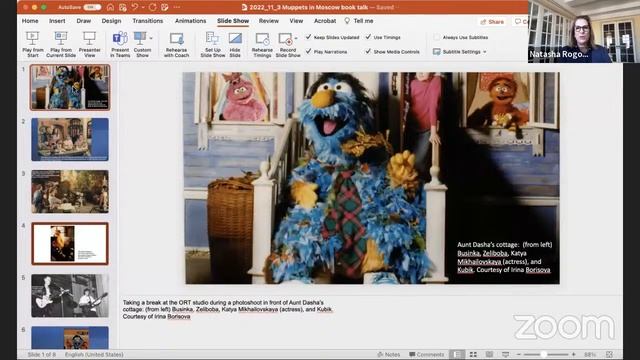Uncheck Play Narrations
640x360 pixels.
(309, 51)
